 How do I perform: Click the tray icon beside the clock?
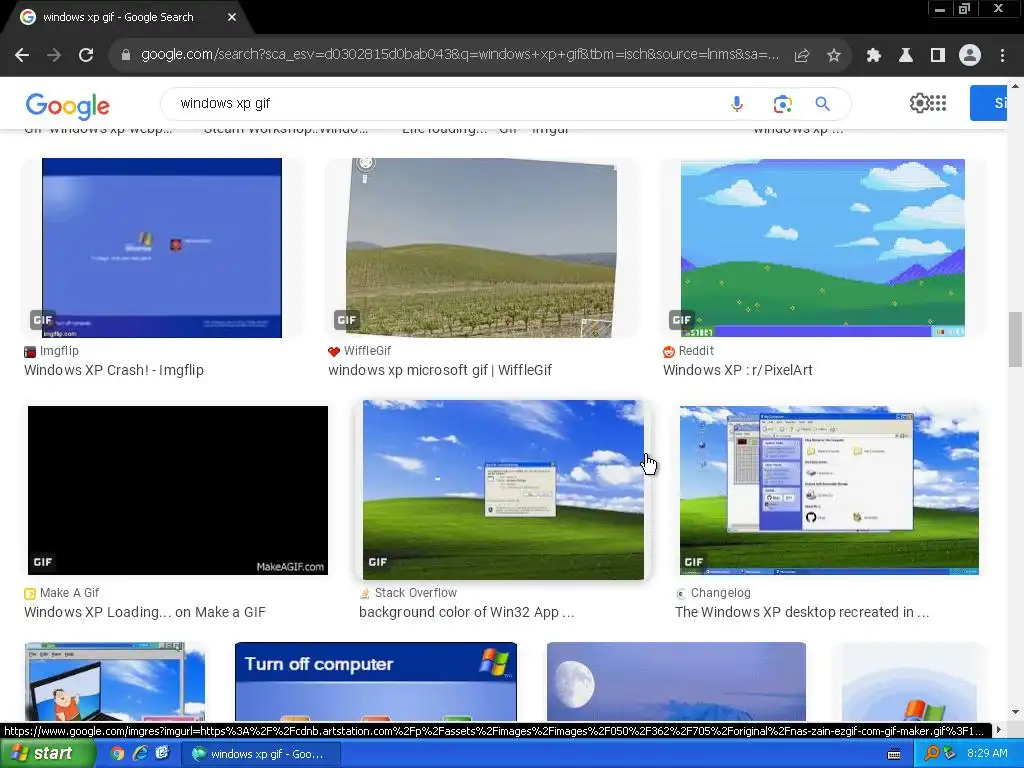coord(950,754)
